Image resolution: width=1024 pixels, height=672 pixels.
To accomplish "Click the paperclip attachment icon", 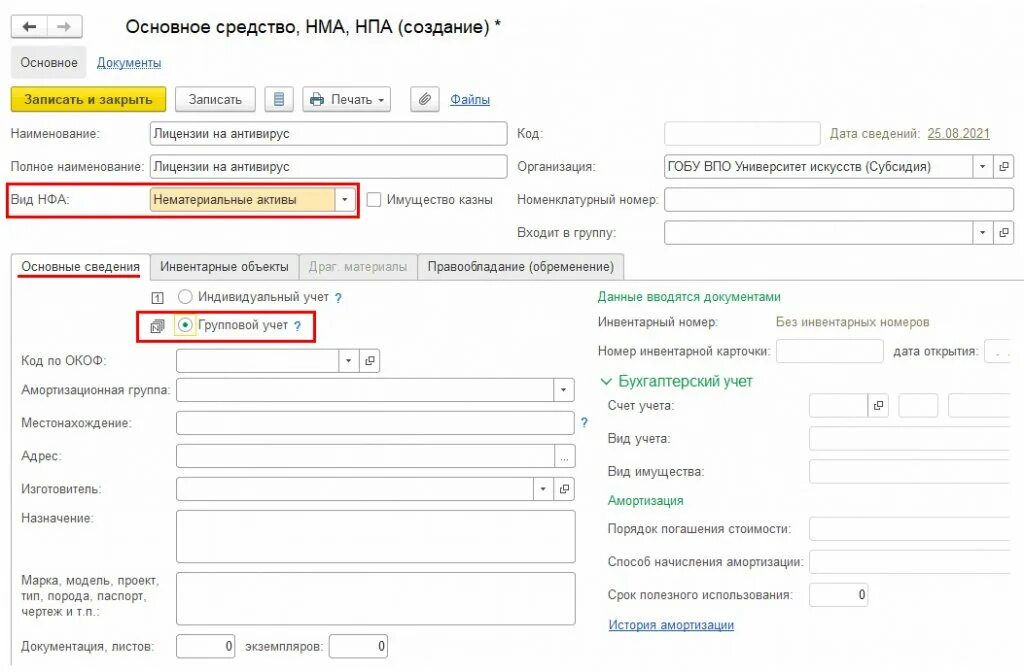I will [424, 99].
